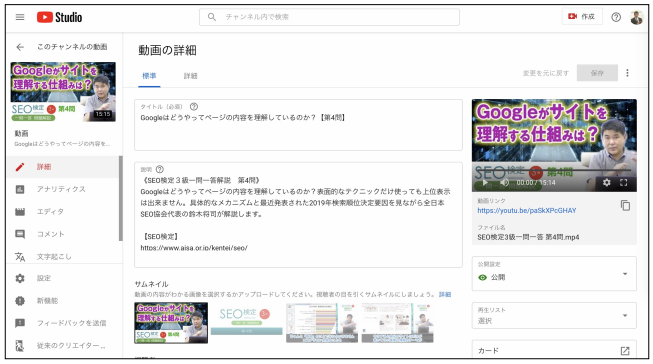The height and width of the screenshot is (364, 653).
Task: Open the youtu.be video link
Action: [x=527, y=211]
